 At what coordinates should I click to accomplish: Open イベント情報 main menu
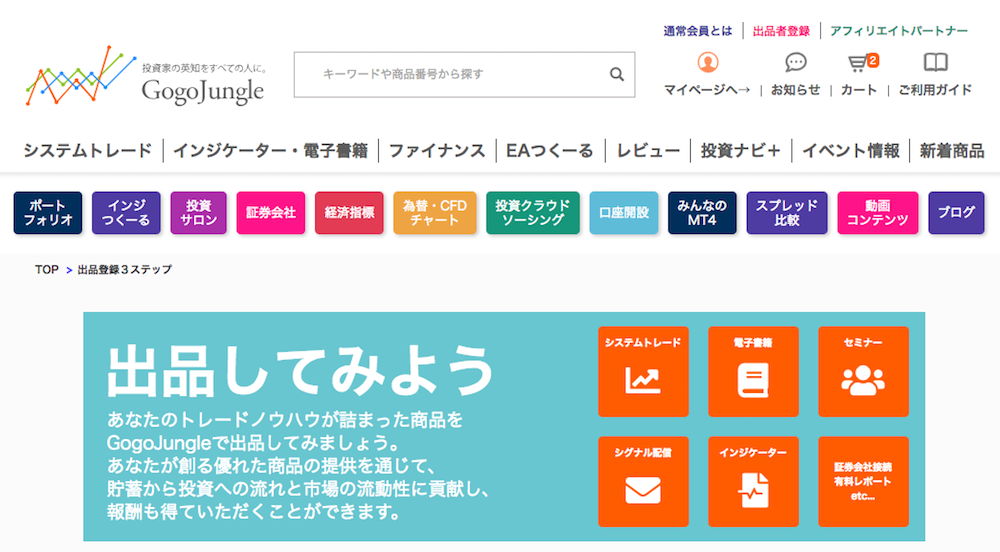[x=850, y=151]
